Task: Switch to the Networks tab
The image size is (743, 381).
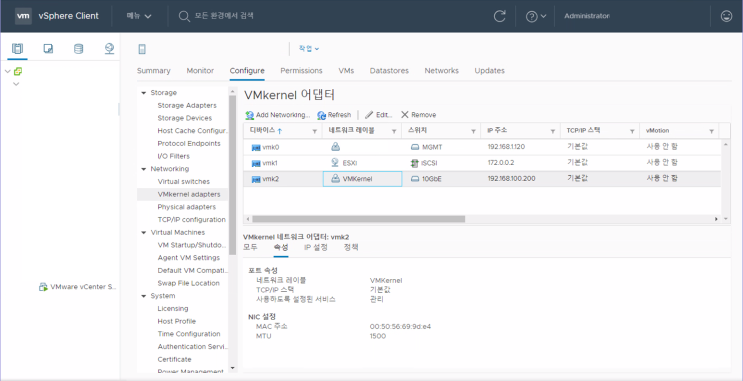Action: (x=442, y=71)
